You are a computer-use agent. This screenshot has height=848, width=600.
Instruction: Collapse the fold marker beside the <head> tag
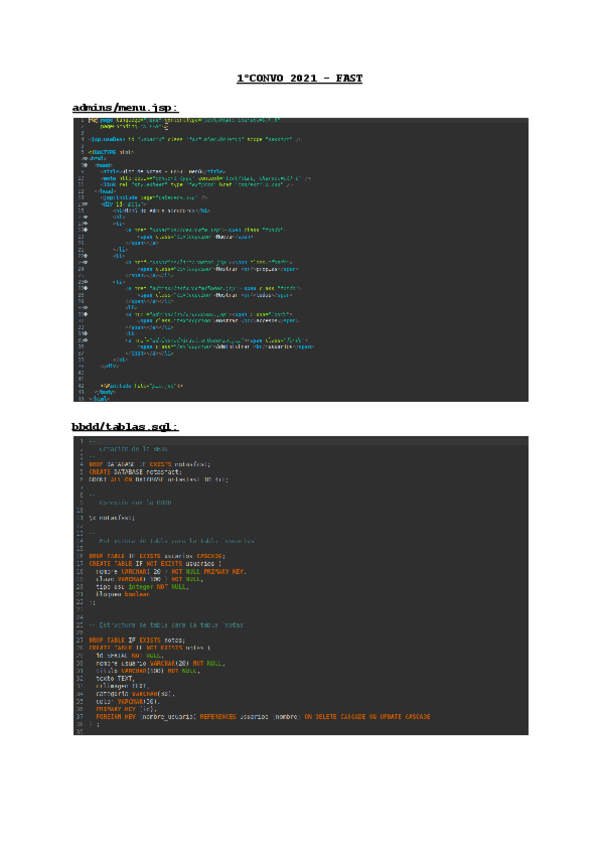(85, 163)
